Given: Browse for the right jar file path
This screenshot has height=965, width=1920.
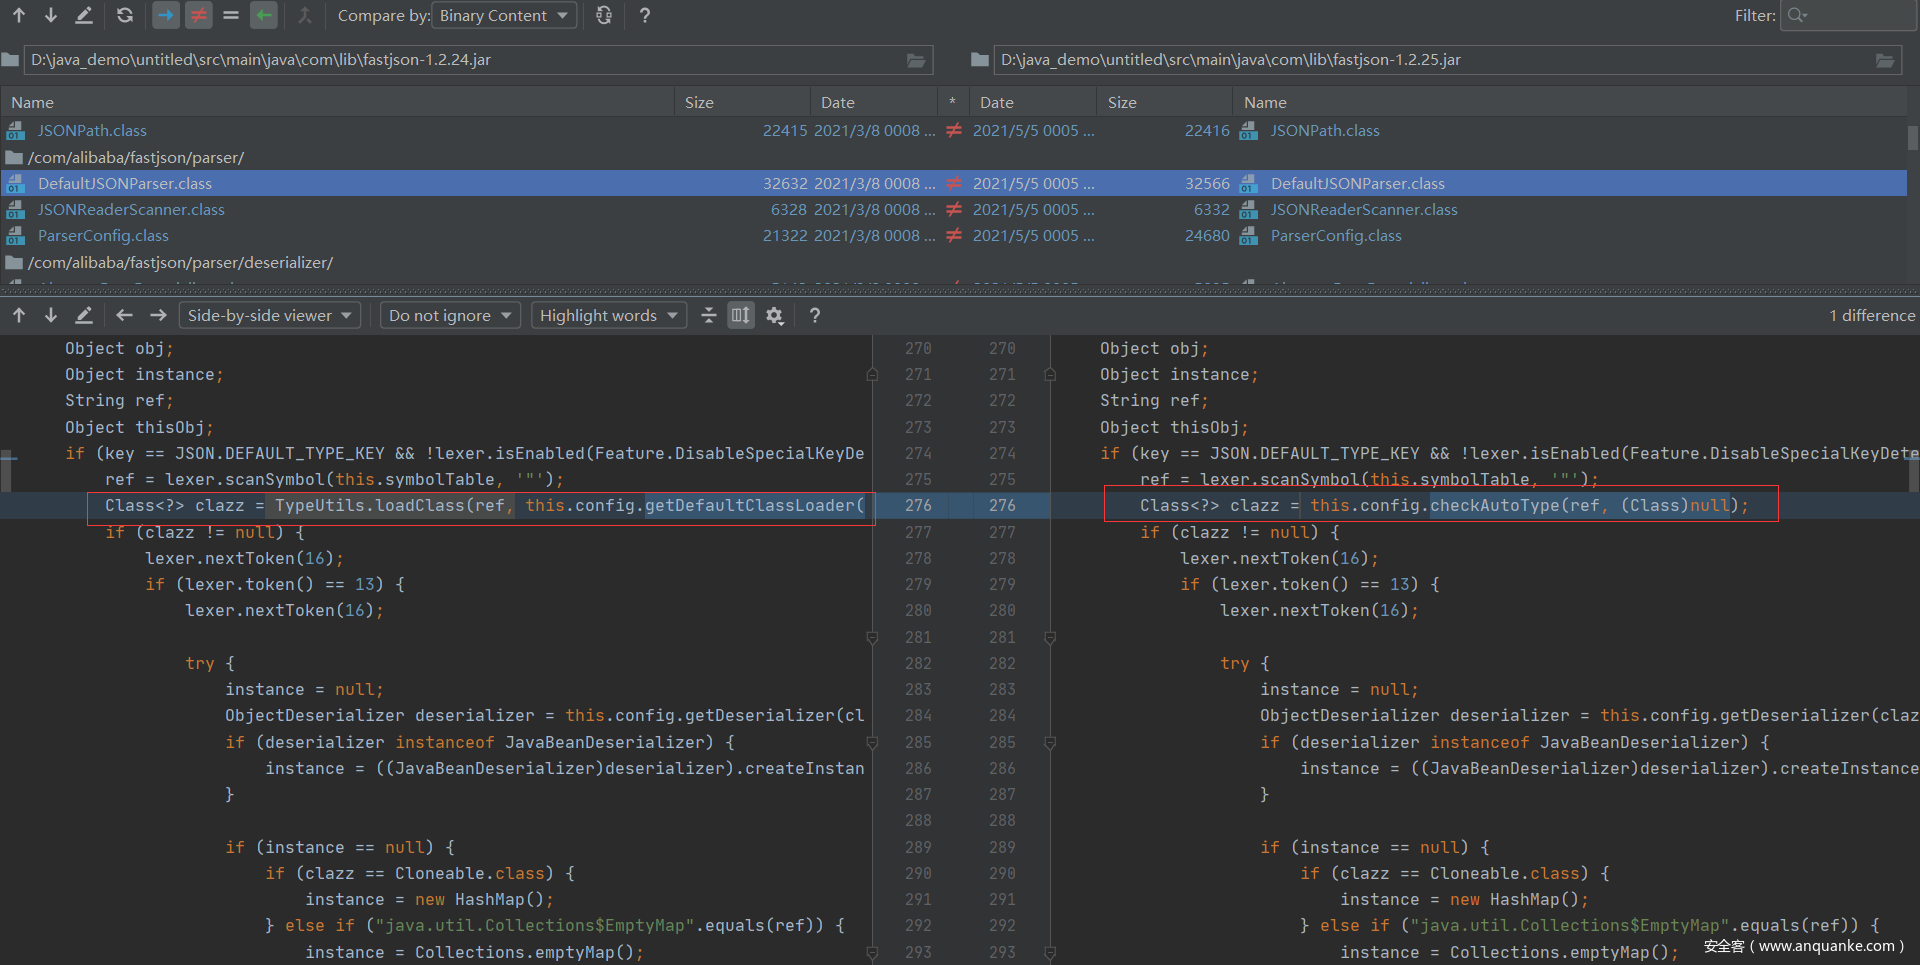Looking at the screenshot, I should (1884, 60).
